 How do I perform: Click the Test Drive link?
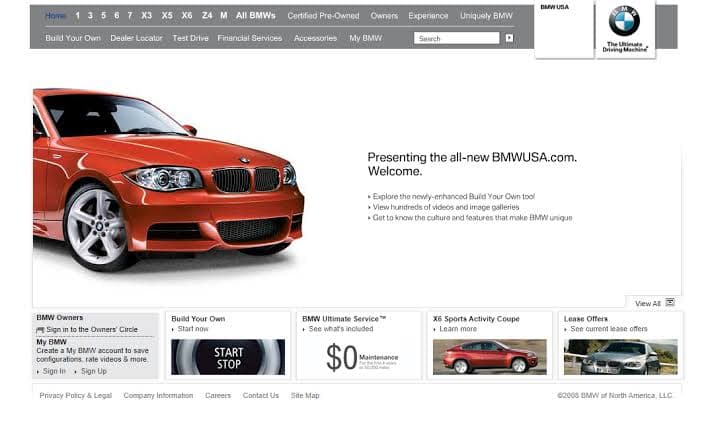(190, 38)
